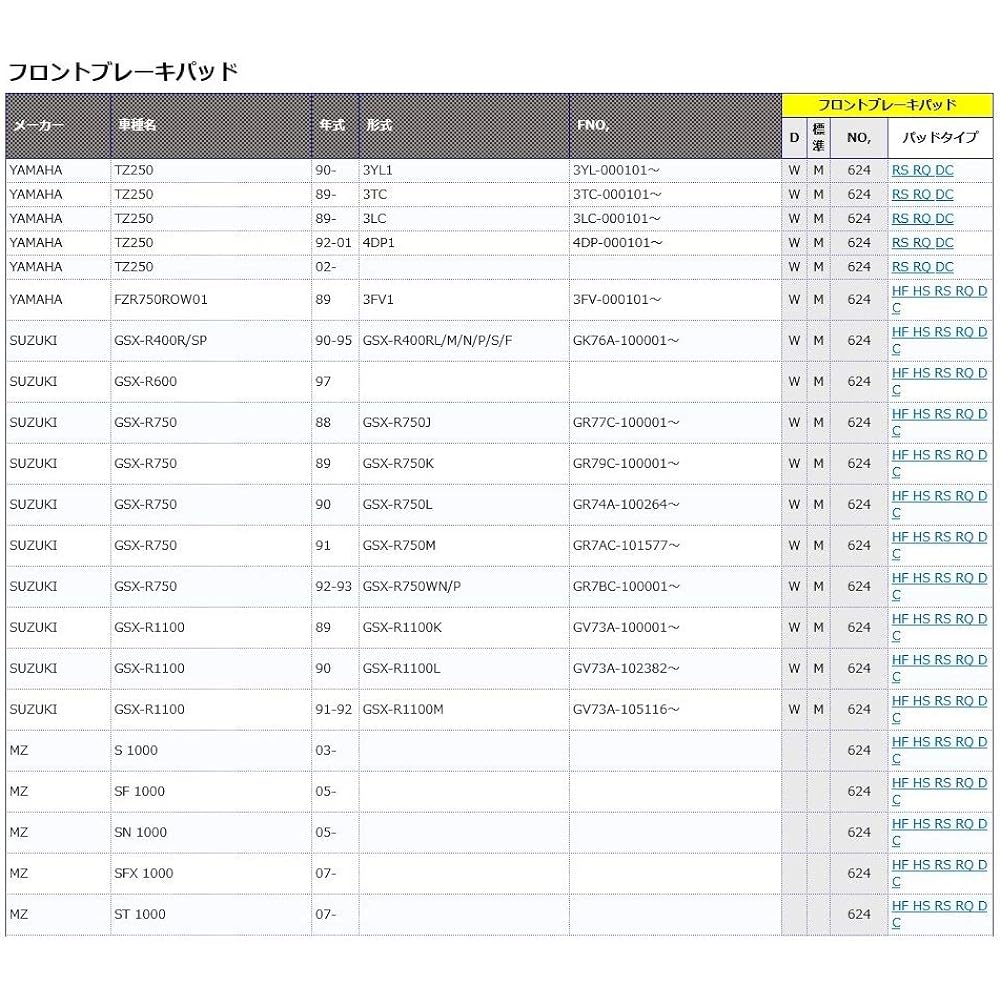Select the frame number 3FV-000101～

(616, 300)
